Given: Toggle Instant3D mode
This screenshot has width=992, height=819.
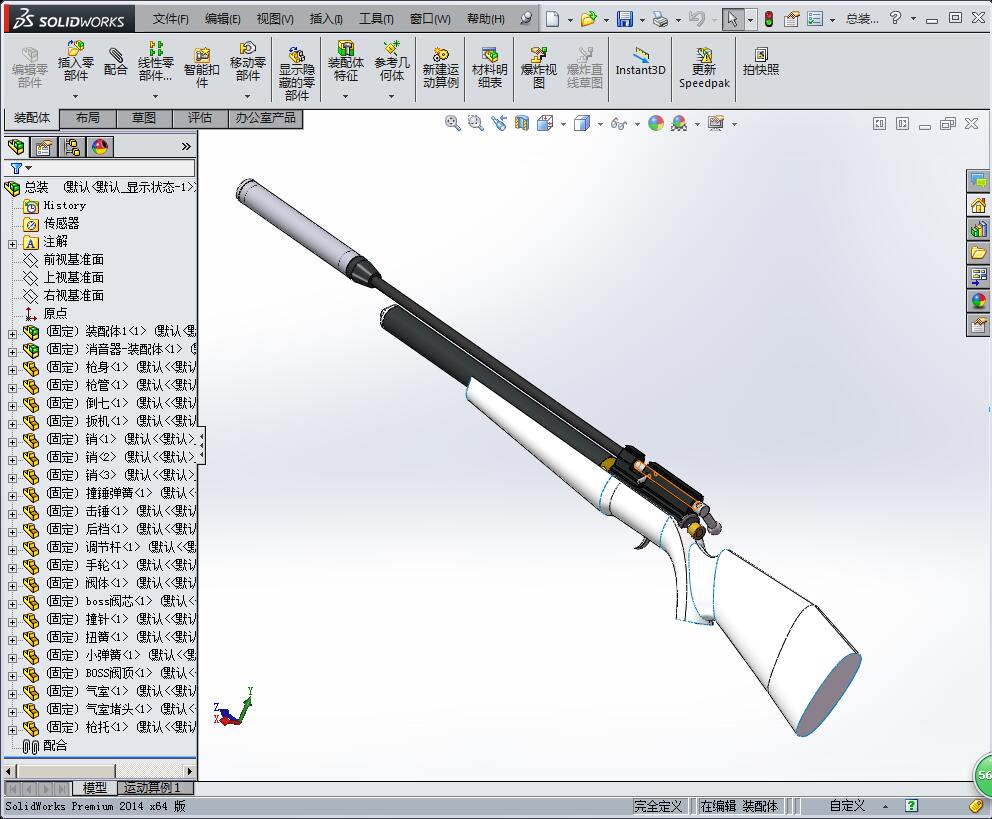Looking at the screenshot, I should pyautogui.click(x=640, y=61).
